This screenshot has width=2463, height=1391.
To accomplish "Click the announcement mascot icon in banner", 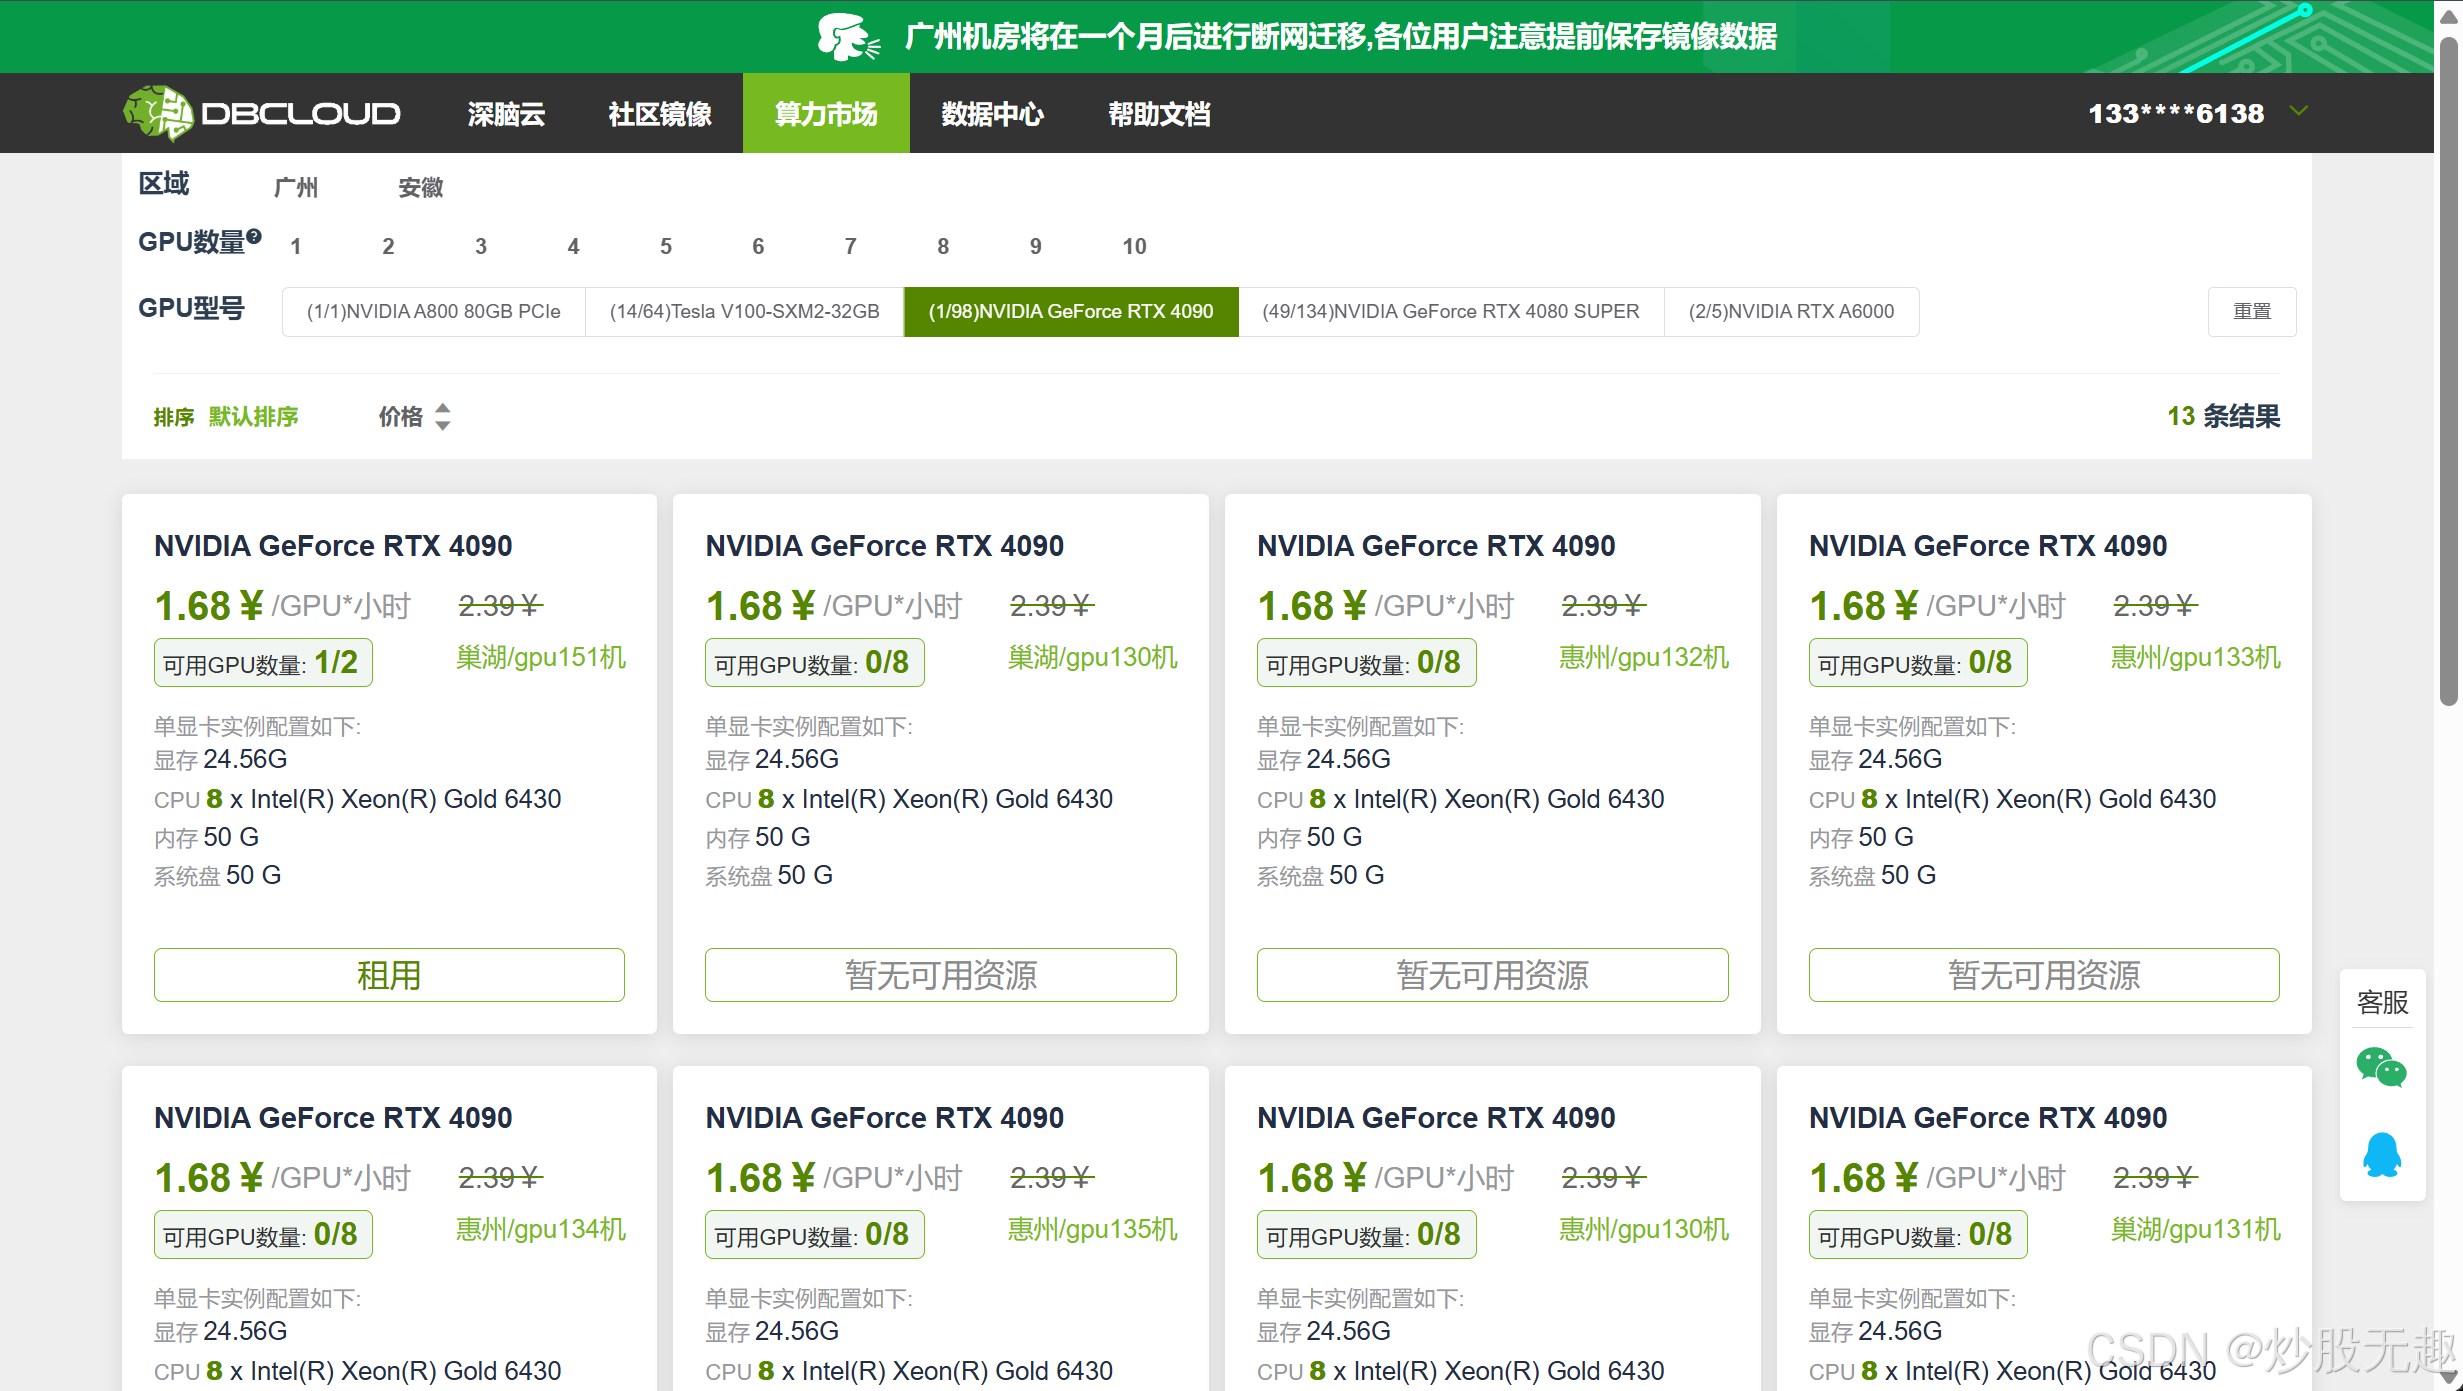I will coord(848,37).
